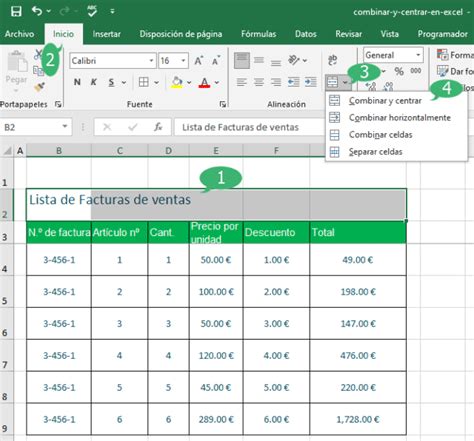
Task: Click the insert function fx icon
Action: tap(158, 127)
